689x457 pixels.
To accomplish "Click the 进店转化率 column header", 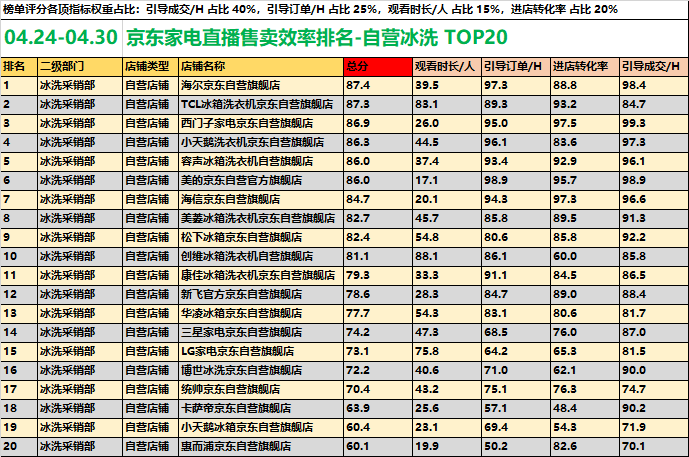I will [585, 67].
